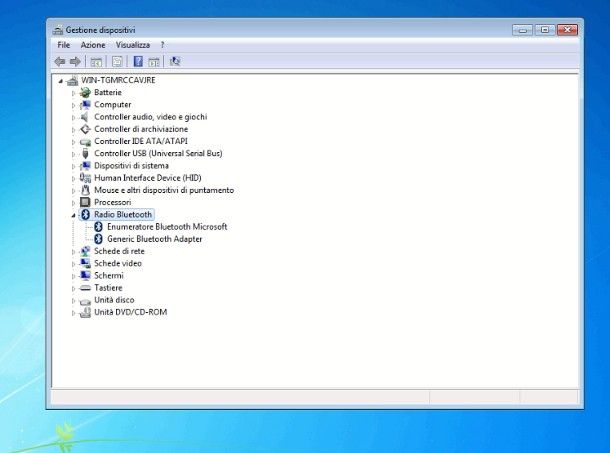
Task: Open the File menu
Action: pos(64,45)
